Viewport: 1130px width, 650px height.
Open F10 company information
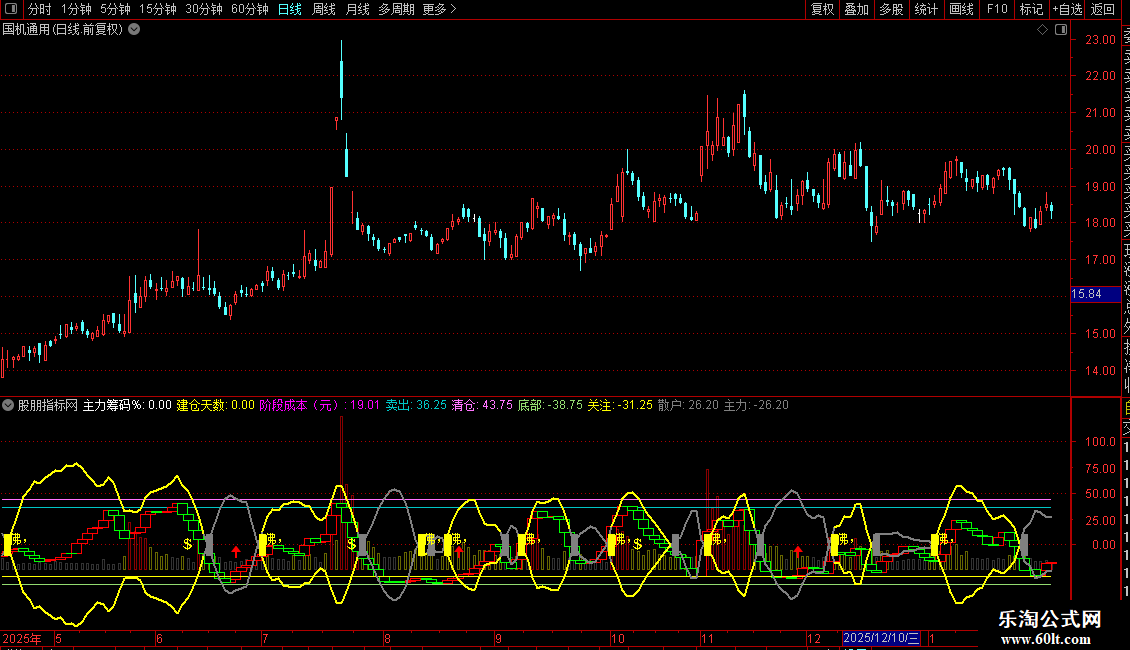point(997,10)
